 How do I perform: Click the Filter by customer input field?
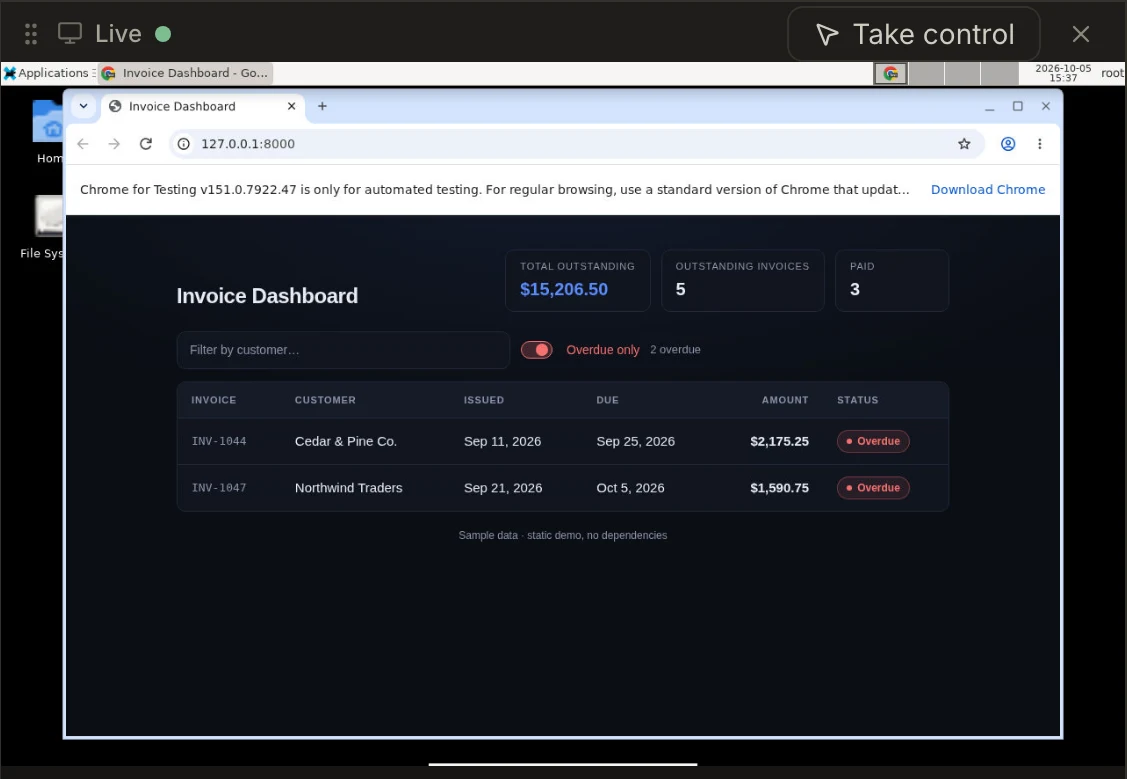tap(343, 350)
